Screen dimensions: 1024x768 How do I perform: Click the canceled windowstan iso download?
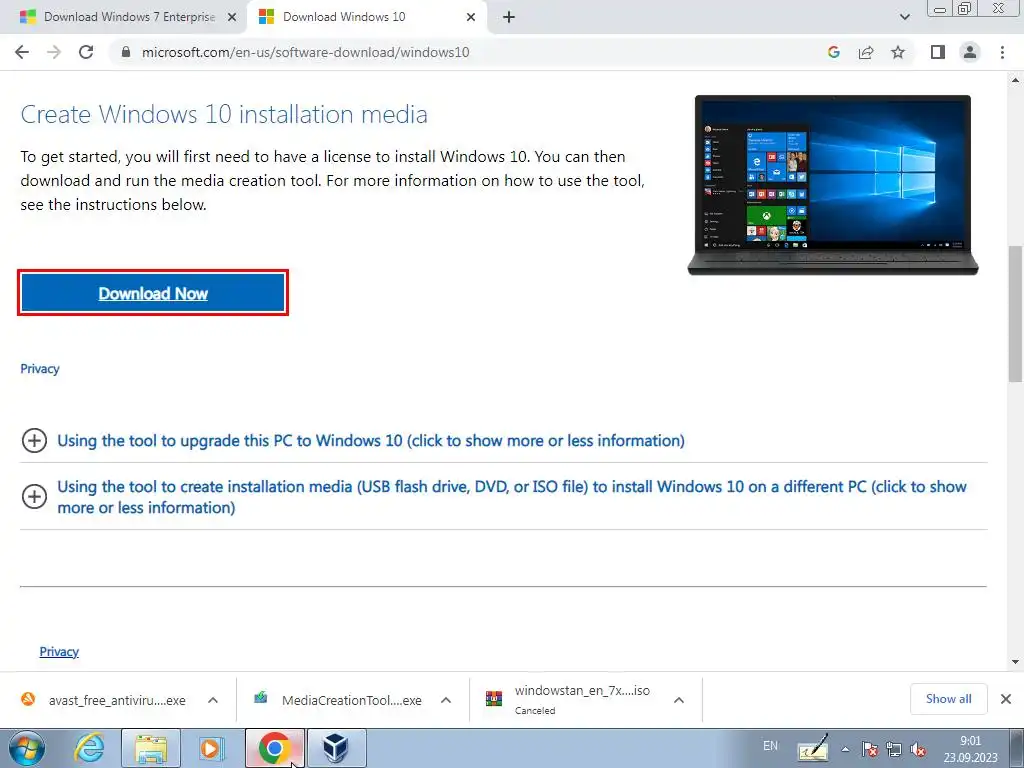tap(582, 699)
